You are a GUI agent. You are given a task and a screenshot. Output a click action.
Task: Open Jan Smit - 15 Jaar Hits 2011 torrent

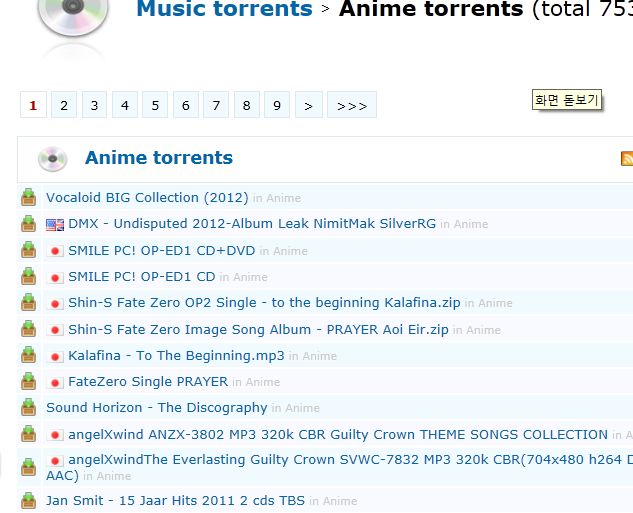(x=175, y=500)
